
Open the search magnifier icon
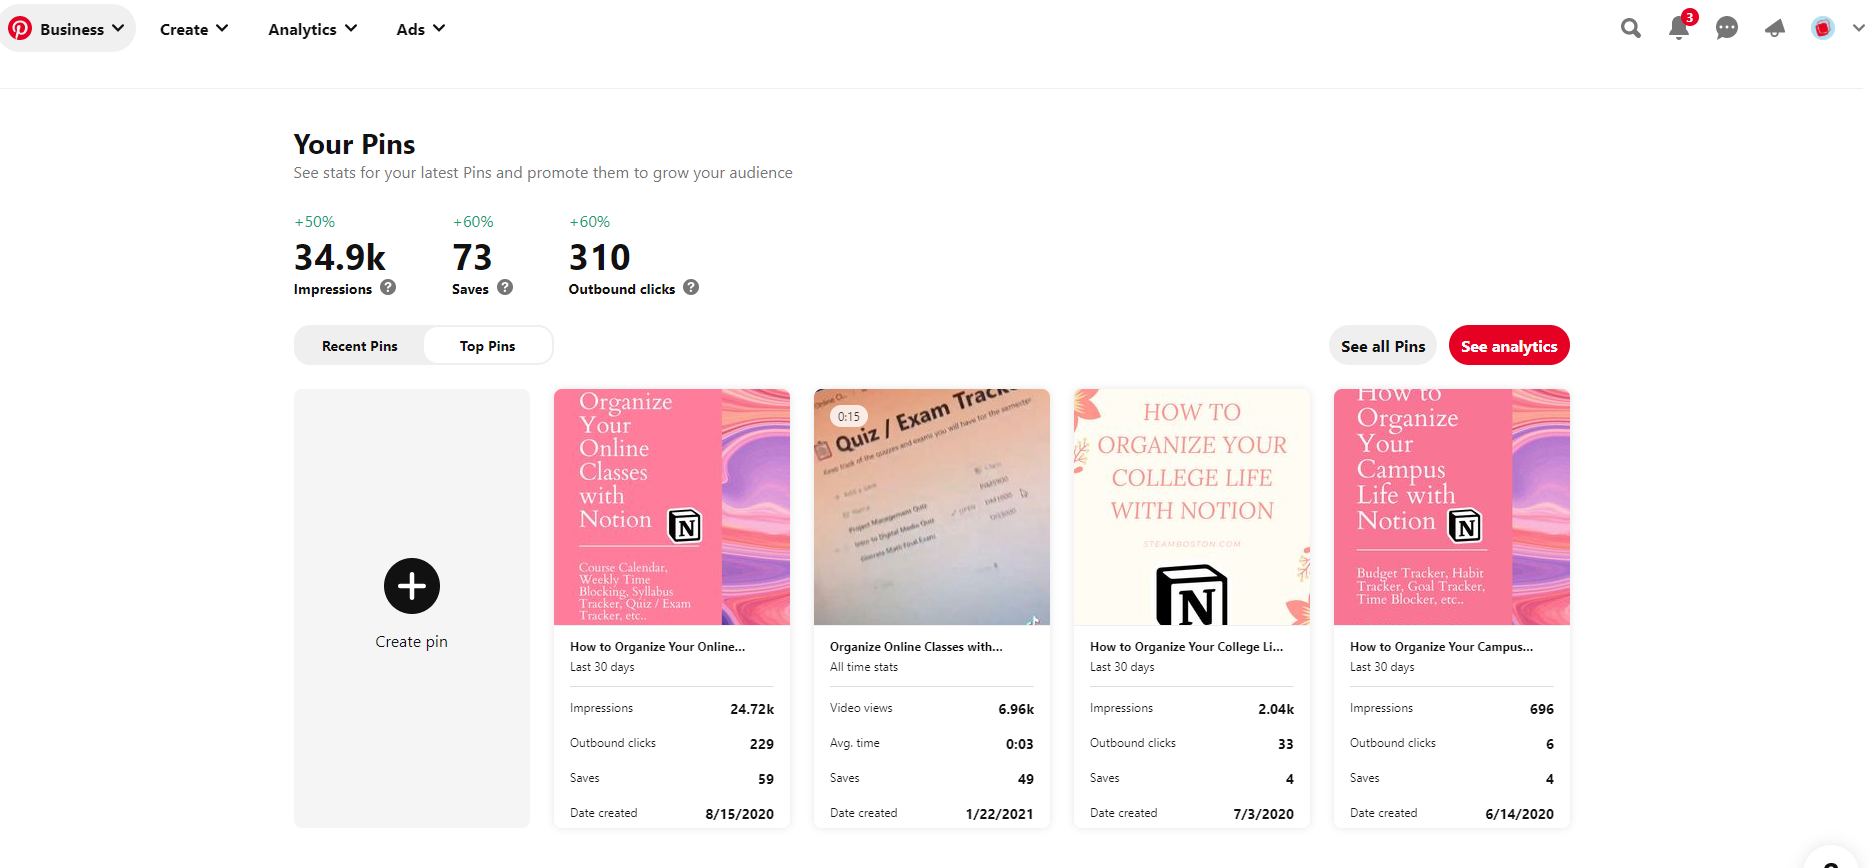[x=1631, y=28]
